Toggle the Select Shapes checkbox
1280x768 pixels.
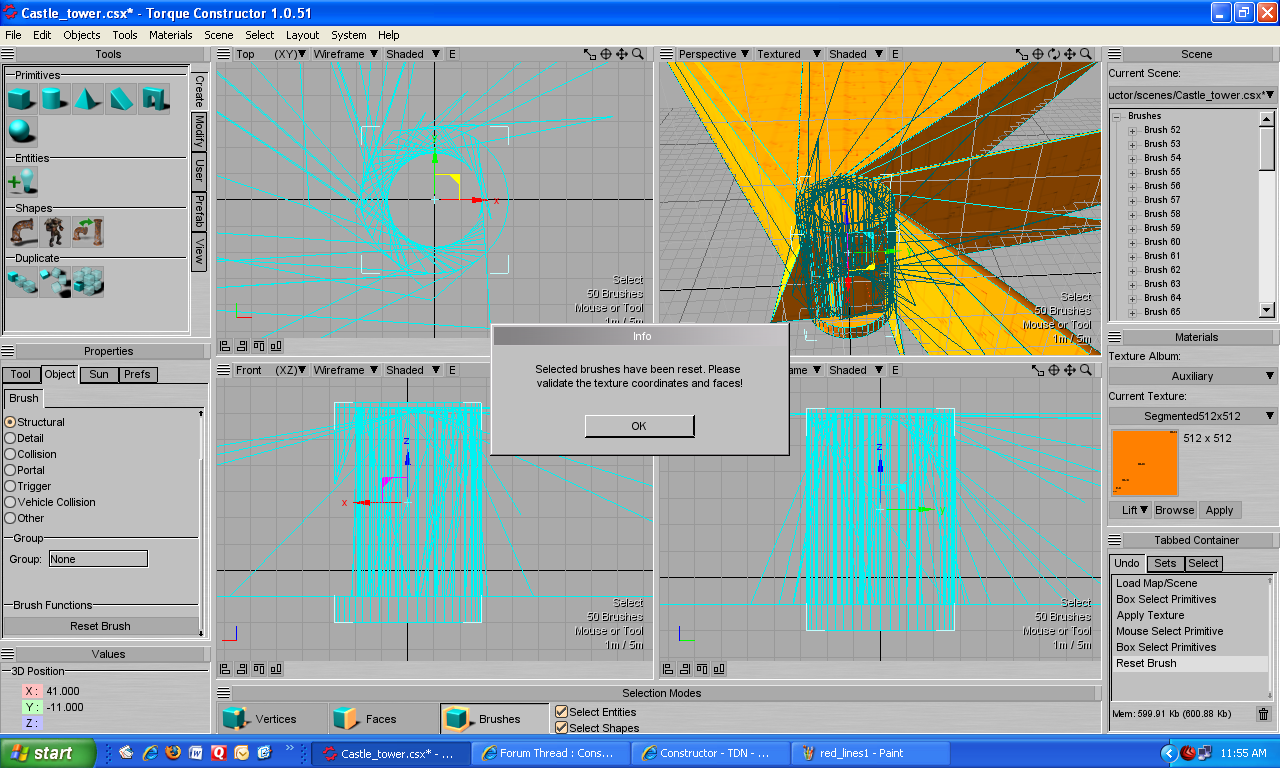(561, 728)
